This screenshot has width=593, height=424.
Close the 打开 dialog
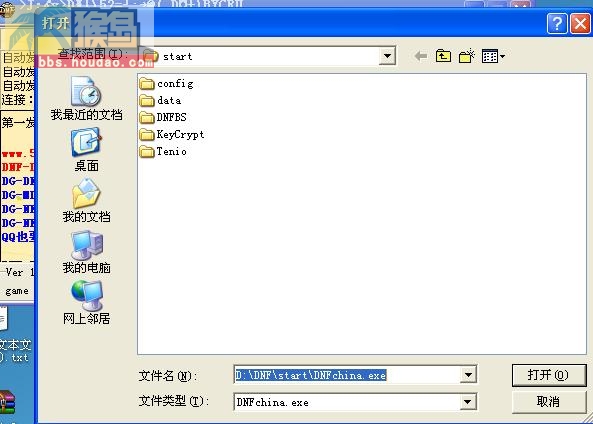[581, 24]
